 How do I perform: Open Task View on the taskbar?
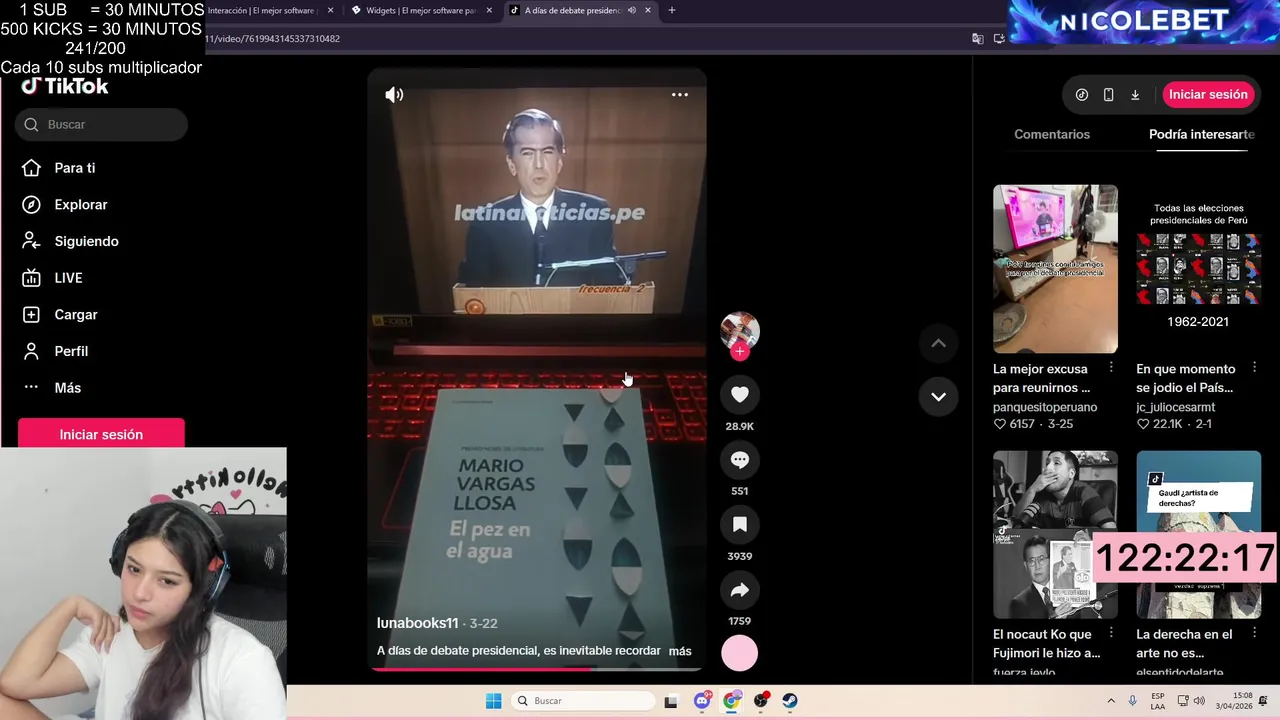(672, 701)
